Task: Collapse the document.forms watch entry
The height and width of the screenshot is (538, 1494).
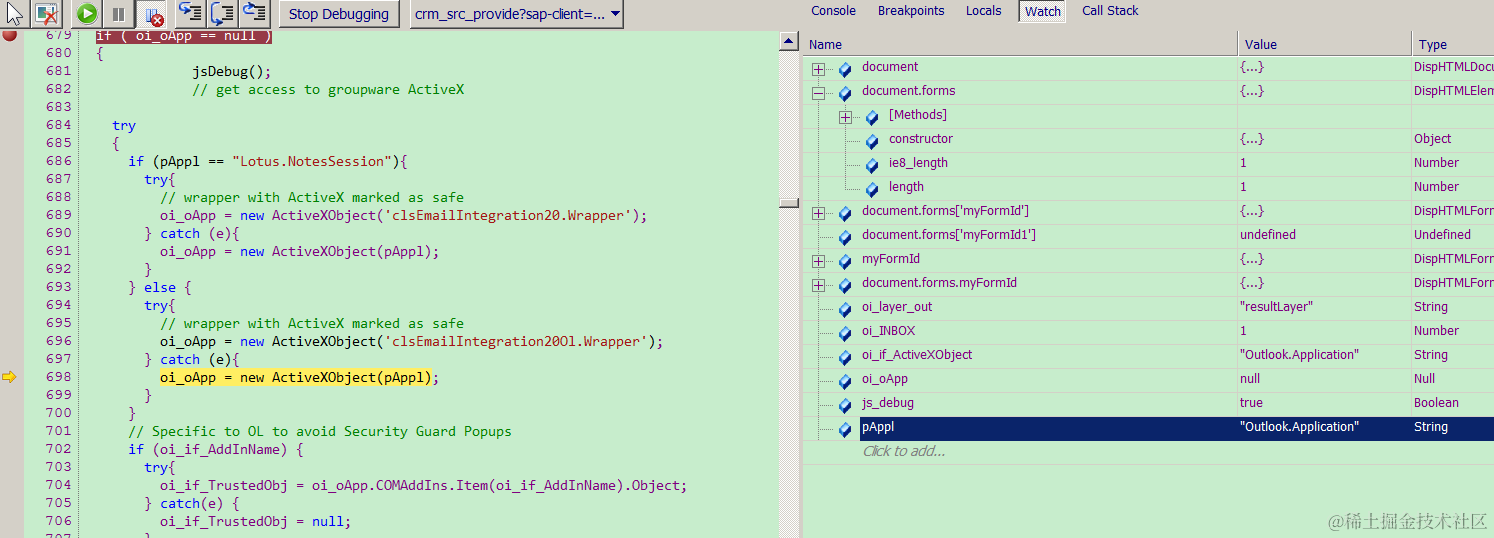Action: [818, 93]
